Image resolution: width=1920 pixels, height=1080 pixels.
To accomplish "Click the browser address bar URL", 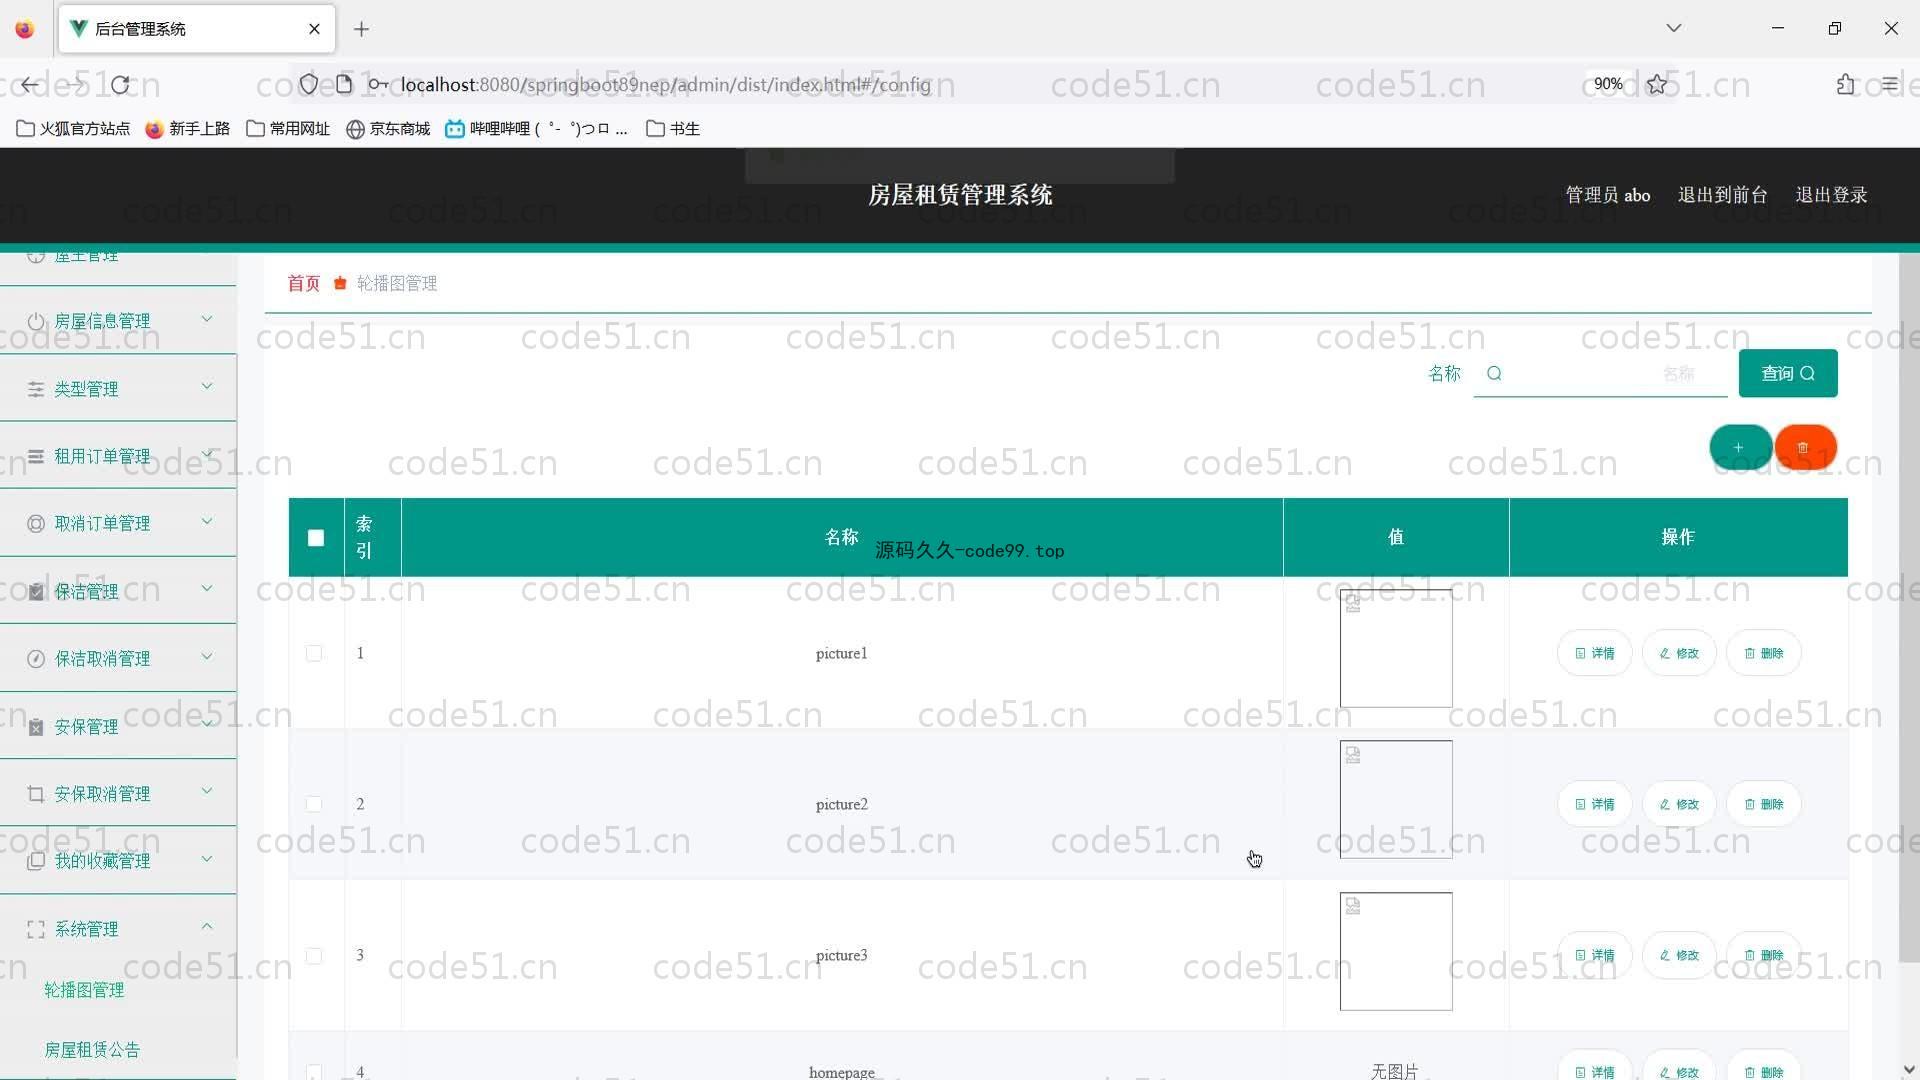I will click(665, 85).
